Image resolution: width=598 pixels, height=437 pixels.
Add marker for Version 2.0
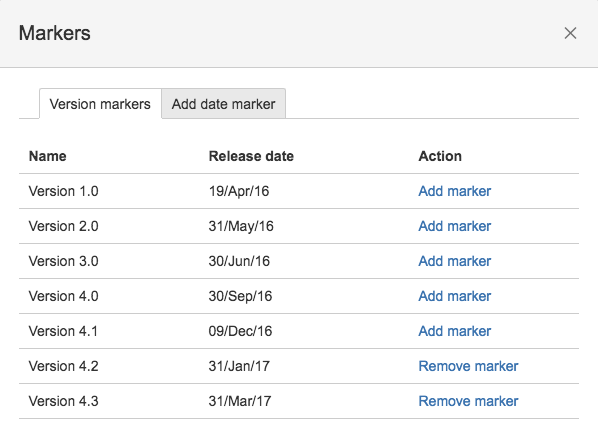point(455,226)
